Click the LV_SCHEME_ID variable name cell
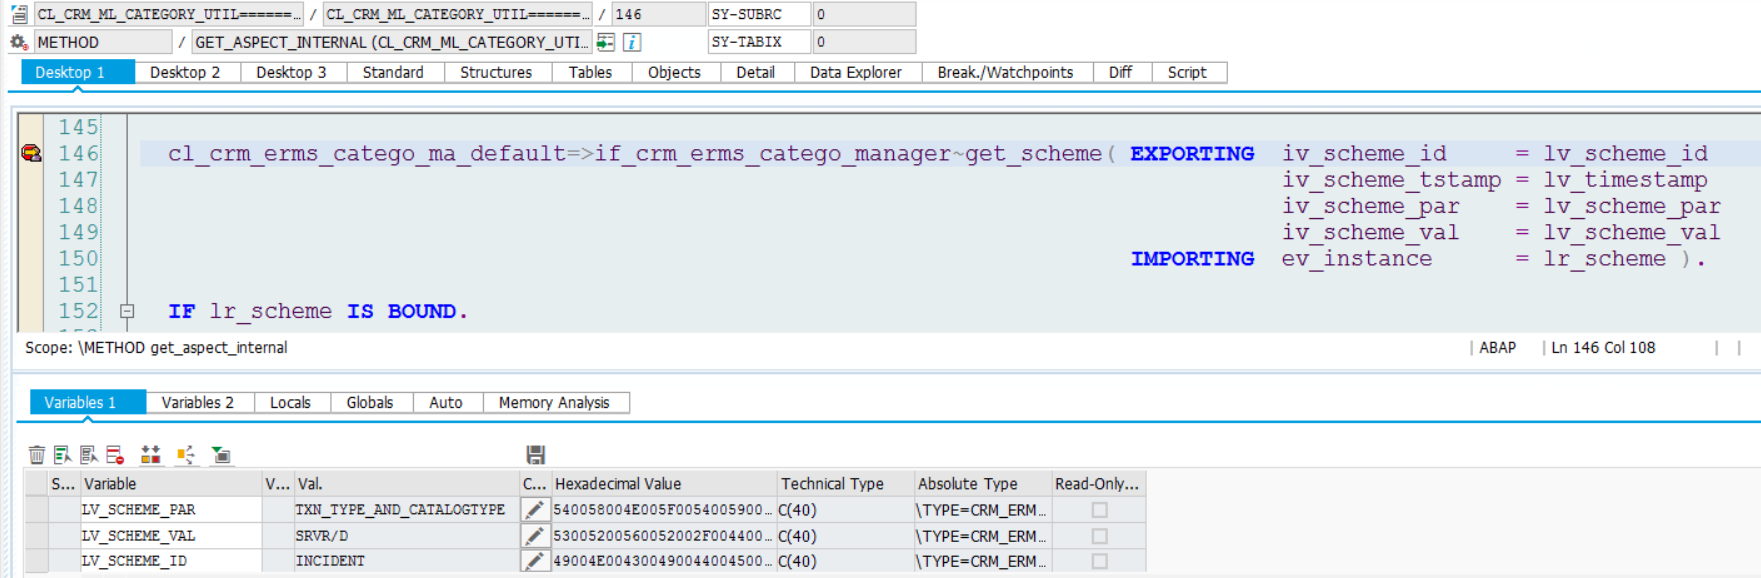1761x578 pixels. point(171,561)
